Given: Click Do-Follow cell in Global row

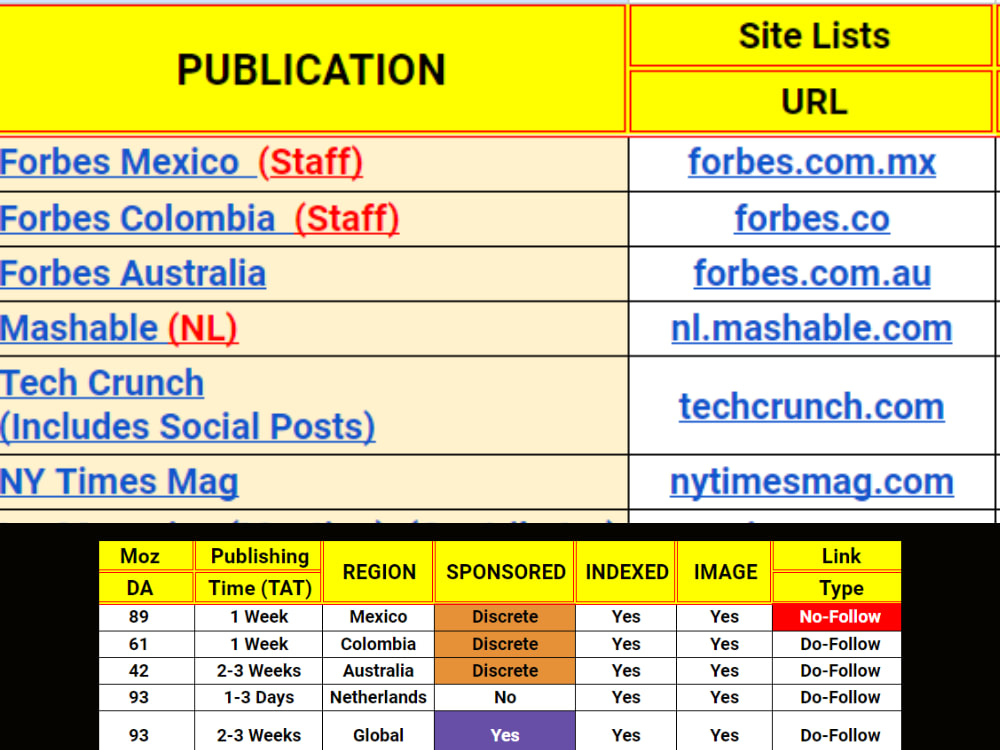Looking at the screenshot, I should coord(837,731).
